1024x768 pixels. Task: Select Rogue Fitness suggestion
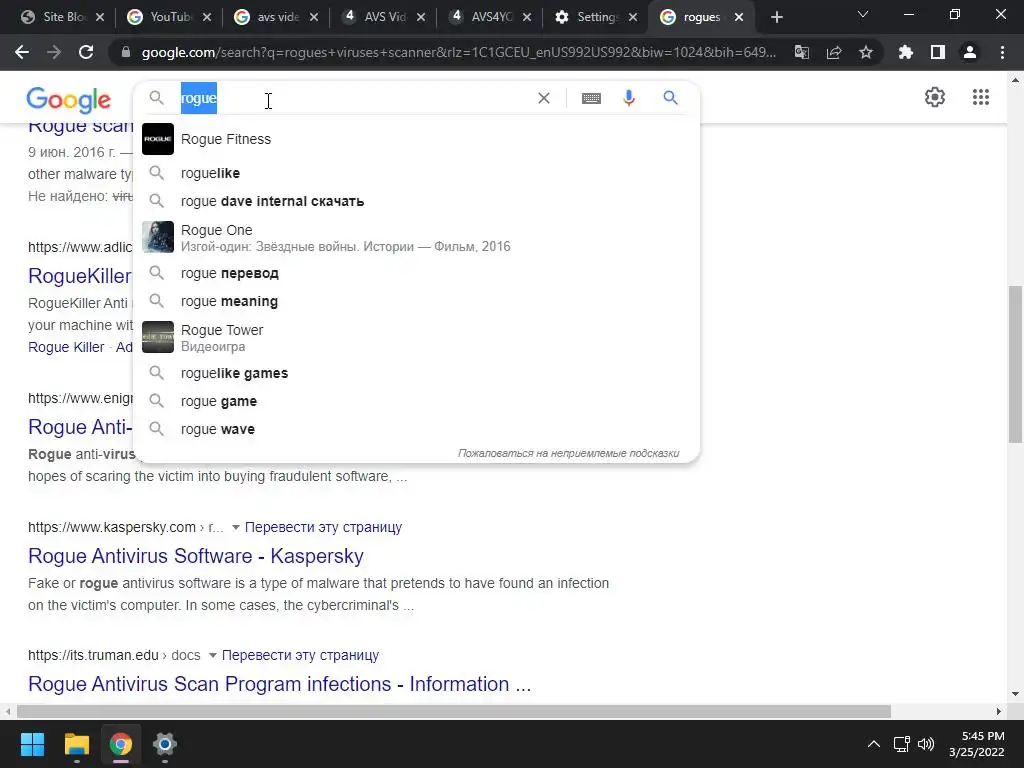pyautogui.click(x=416, y=139)
